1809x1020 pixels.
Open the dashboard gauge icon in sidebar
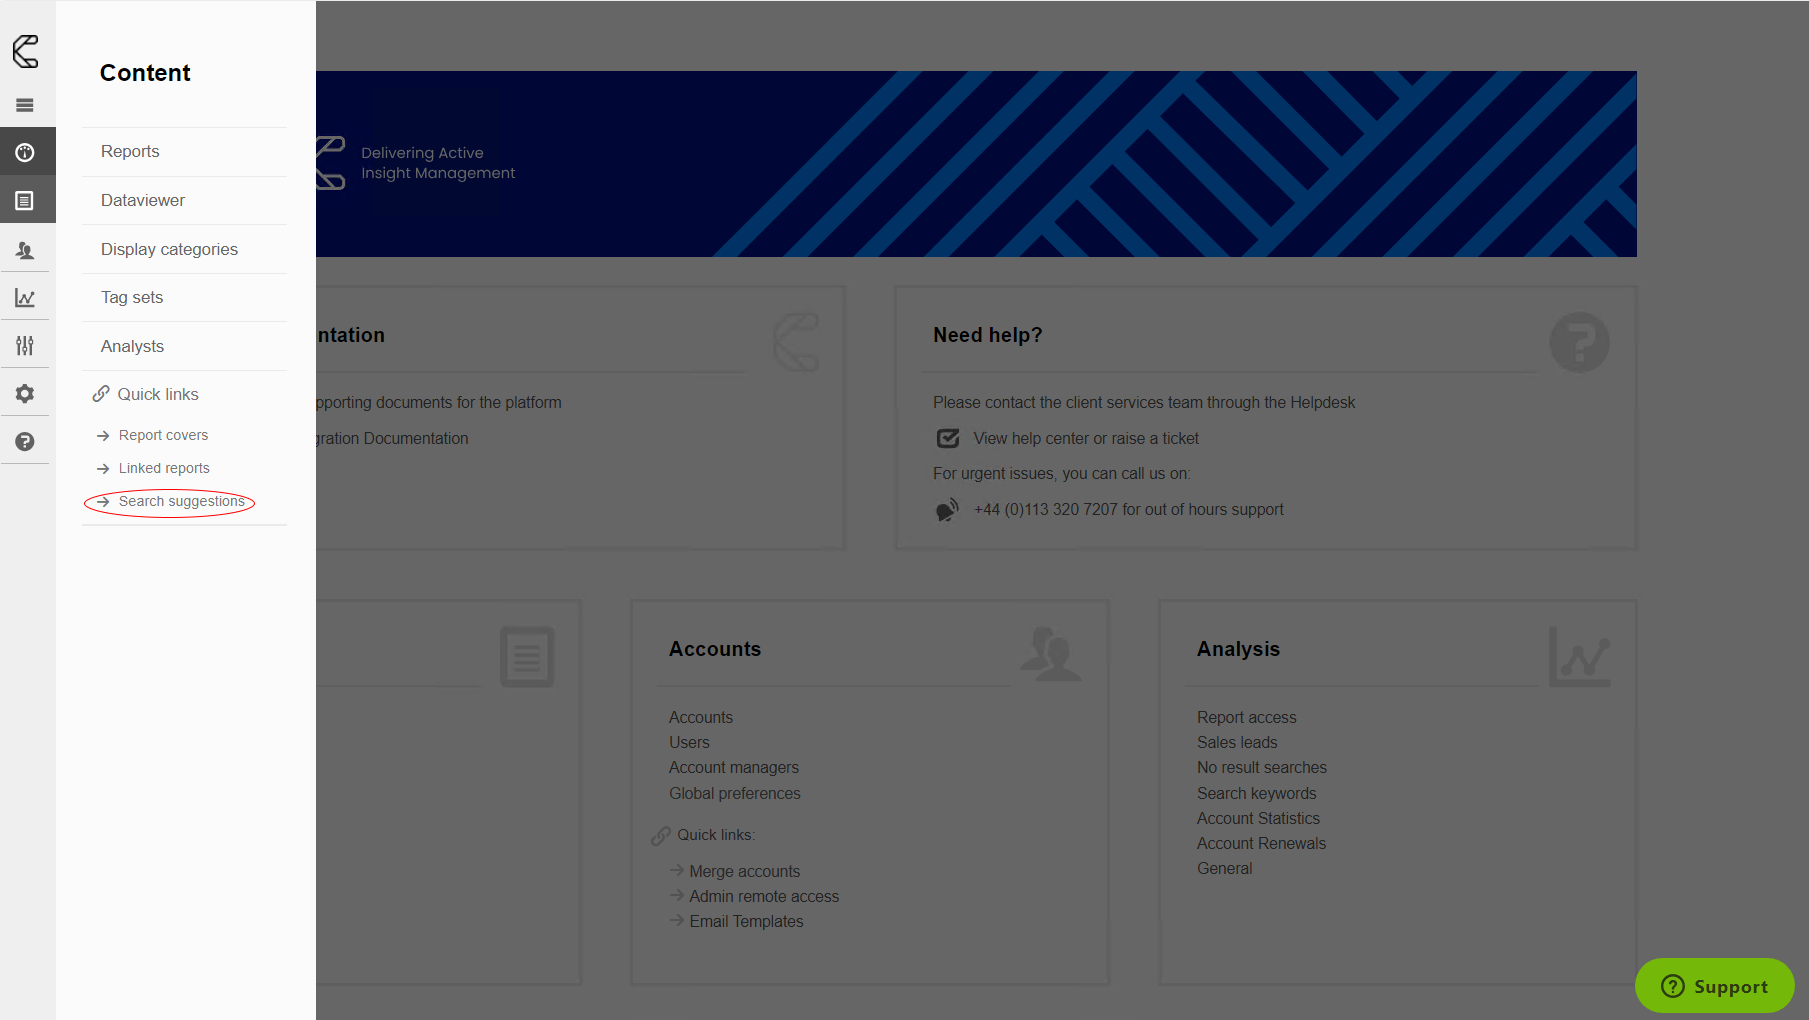pyautogui.click(x=25, y=152)
